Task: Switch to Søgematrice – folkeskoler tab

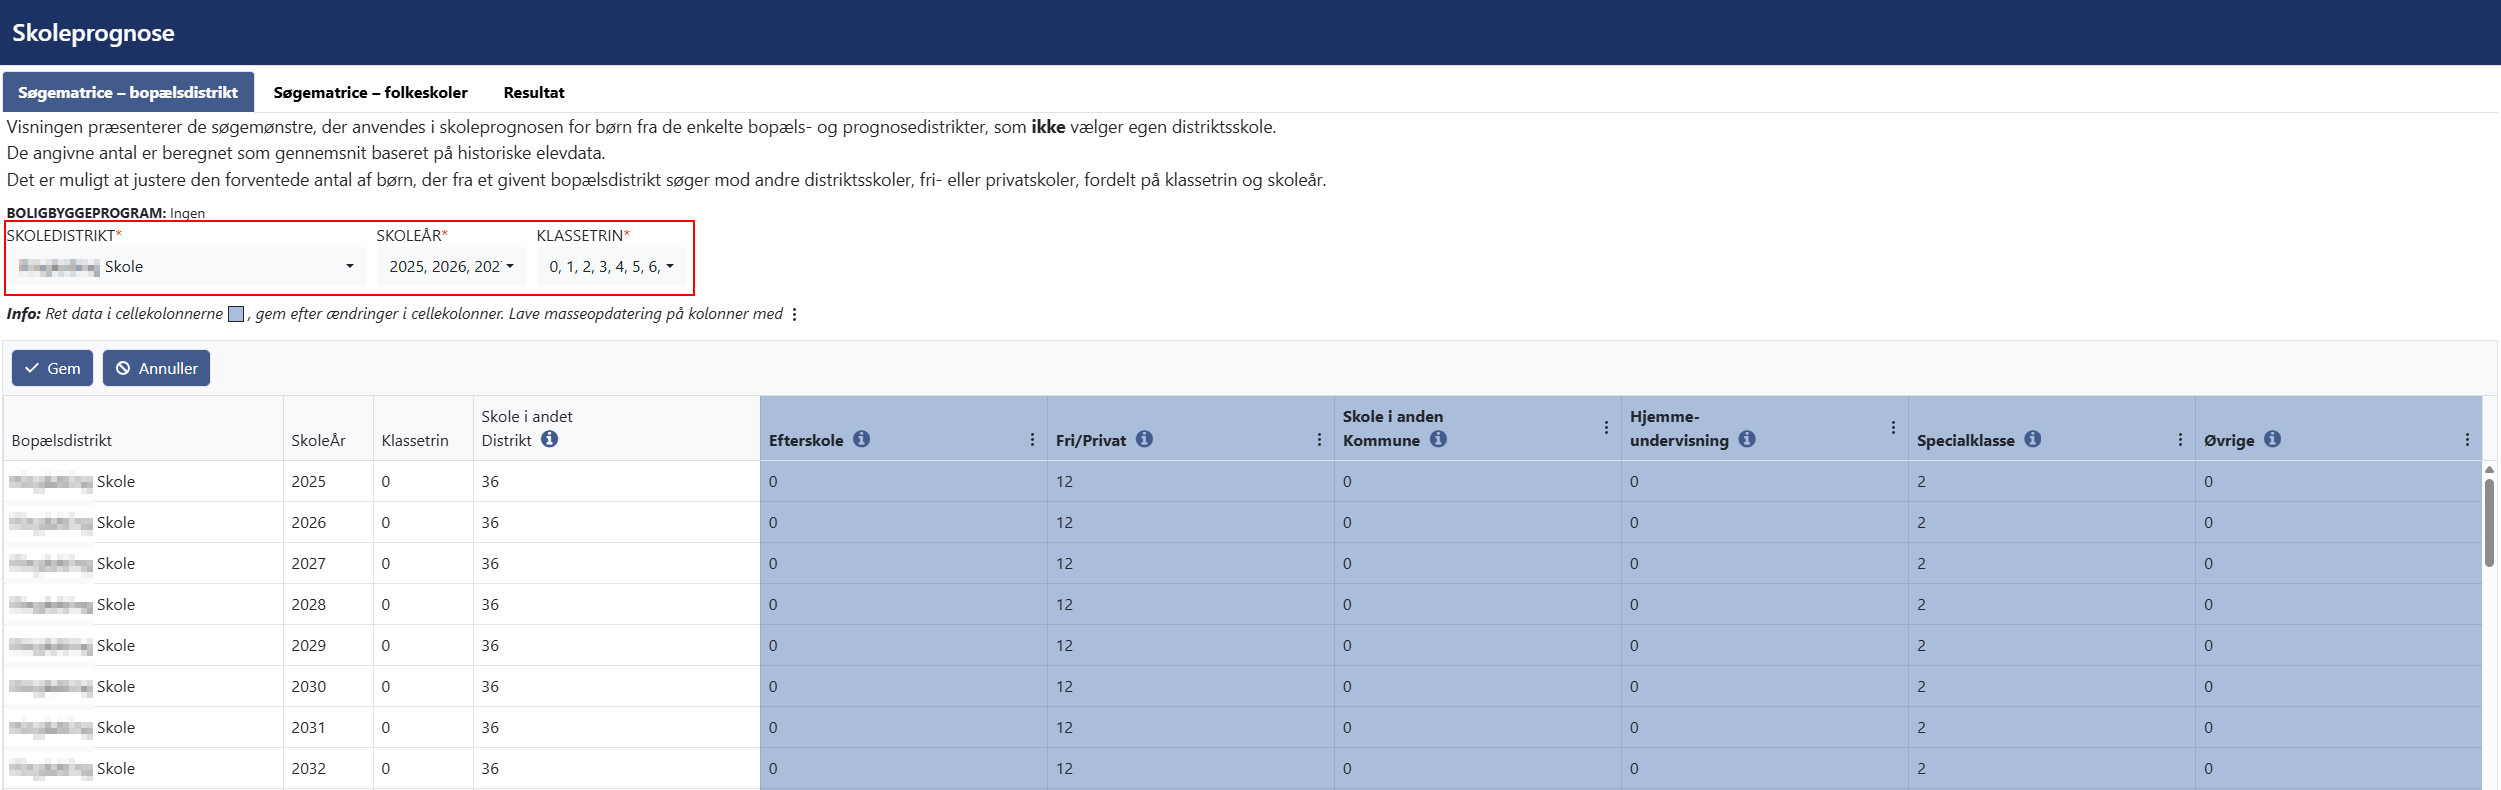Action: pyautogui.click(x=370, y=93)
